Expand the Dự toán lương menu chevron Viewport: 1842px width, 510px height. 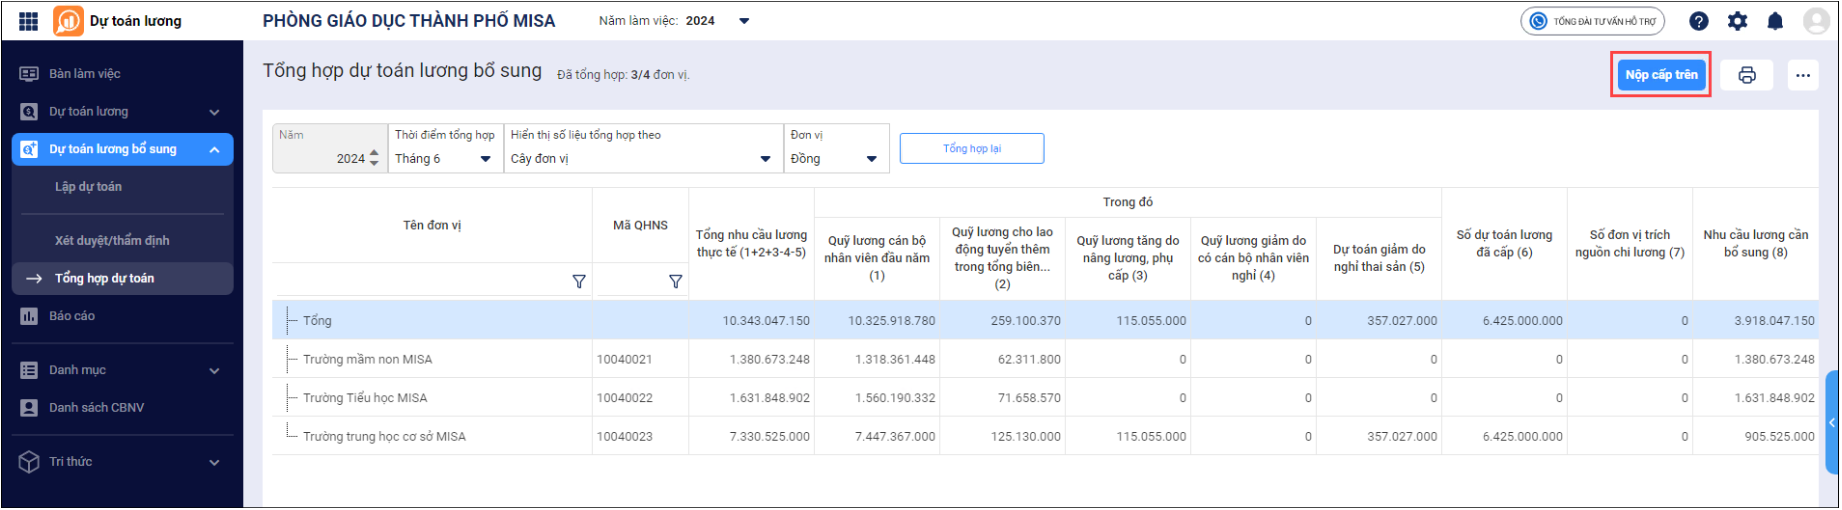pyautogui.click(x=214, y=113)
